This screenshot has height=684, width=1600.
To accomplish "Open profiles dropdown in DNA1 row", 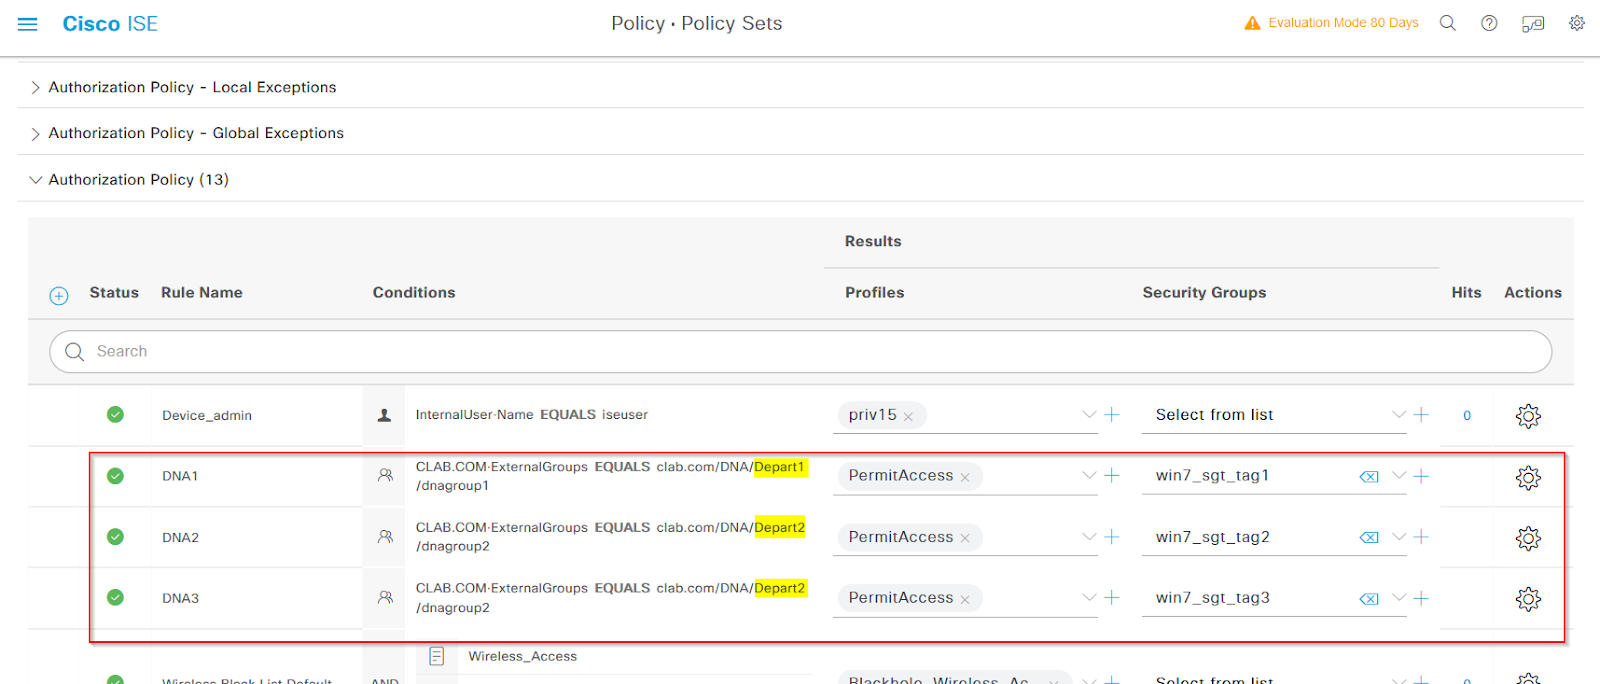I will point(1089,476).
